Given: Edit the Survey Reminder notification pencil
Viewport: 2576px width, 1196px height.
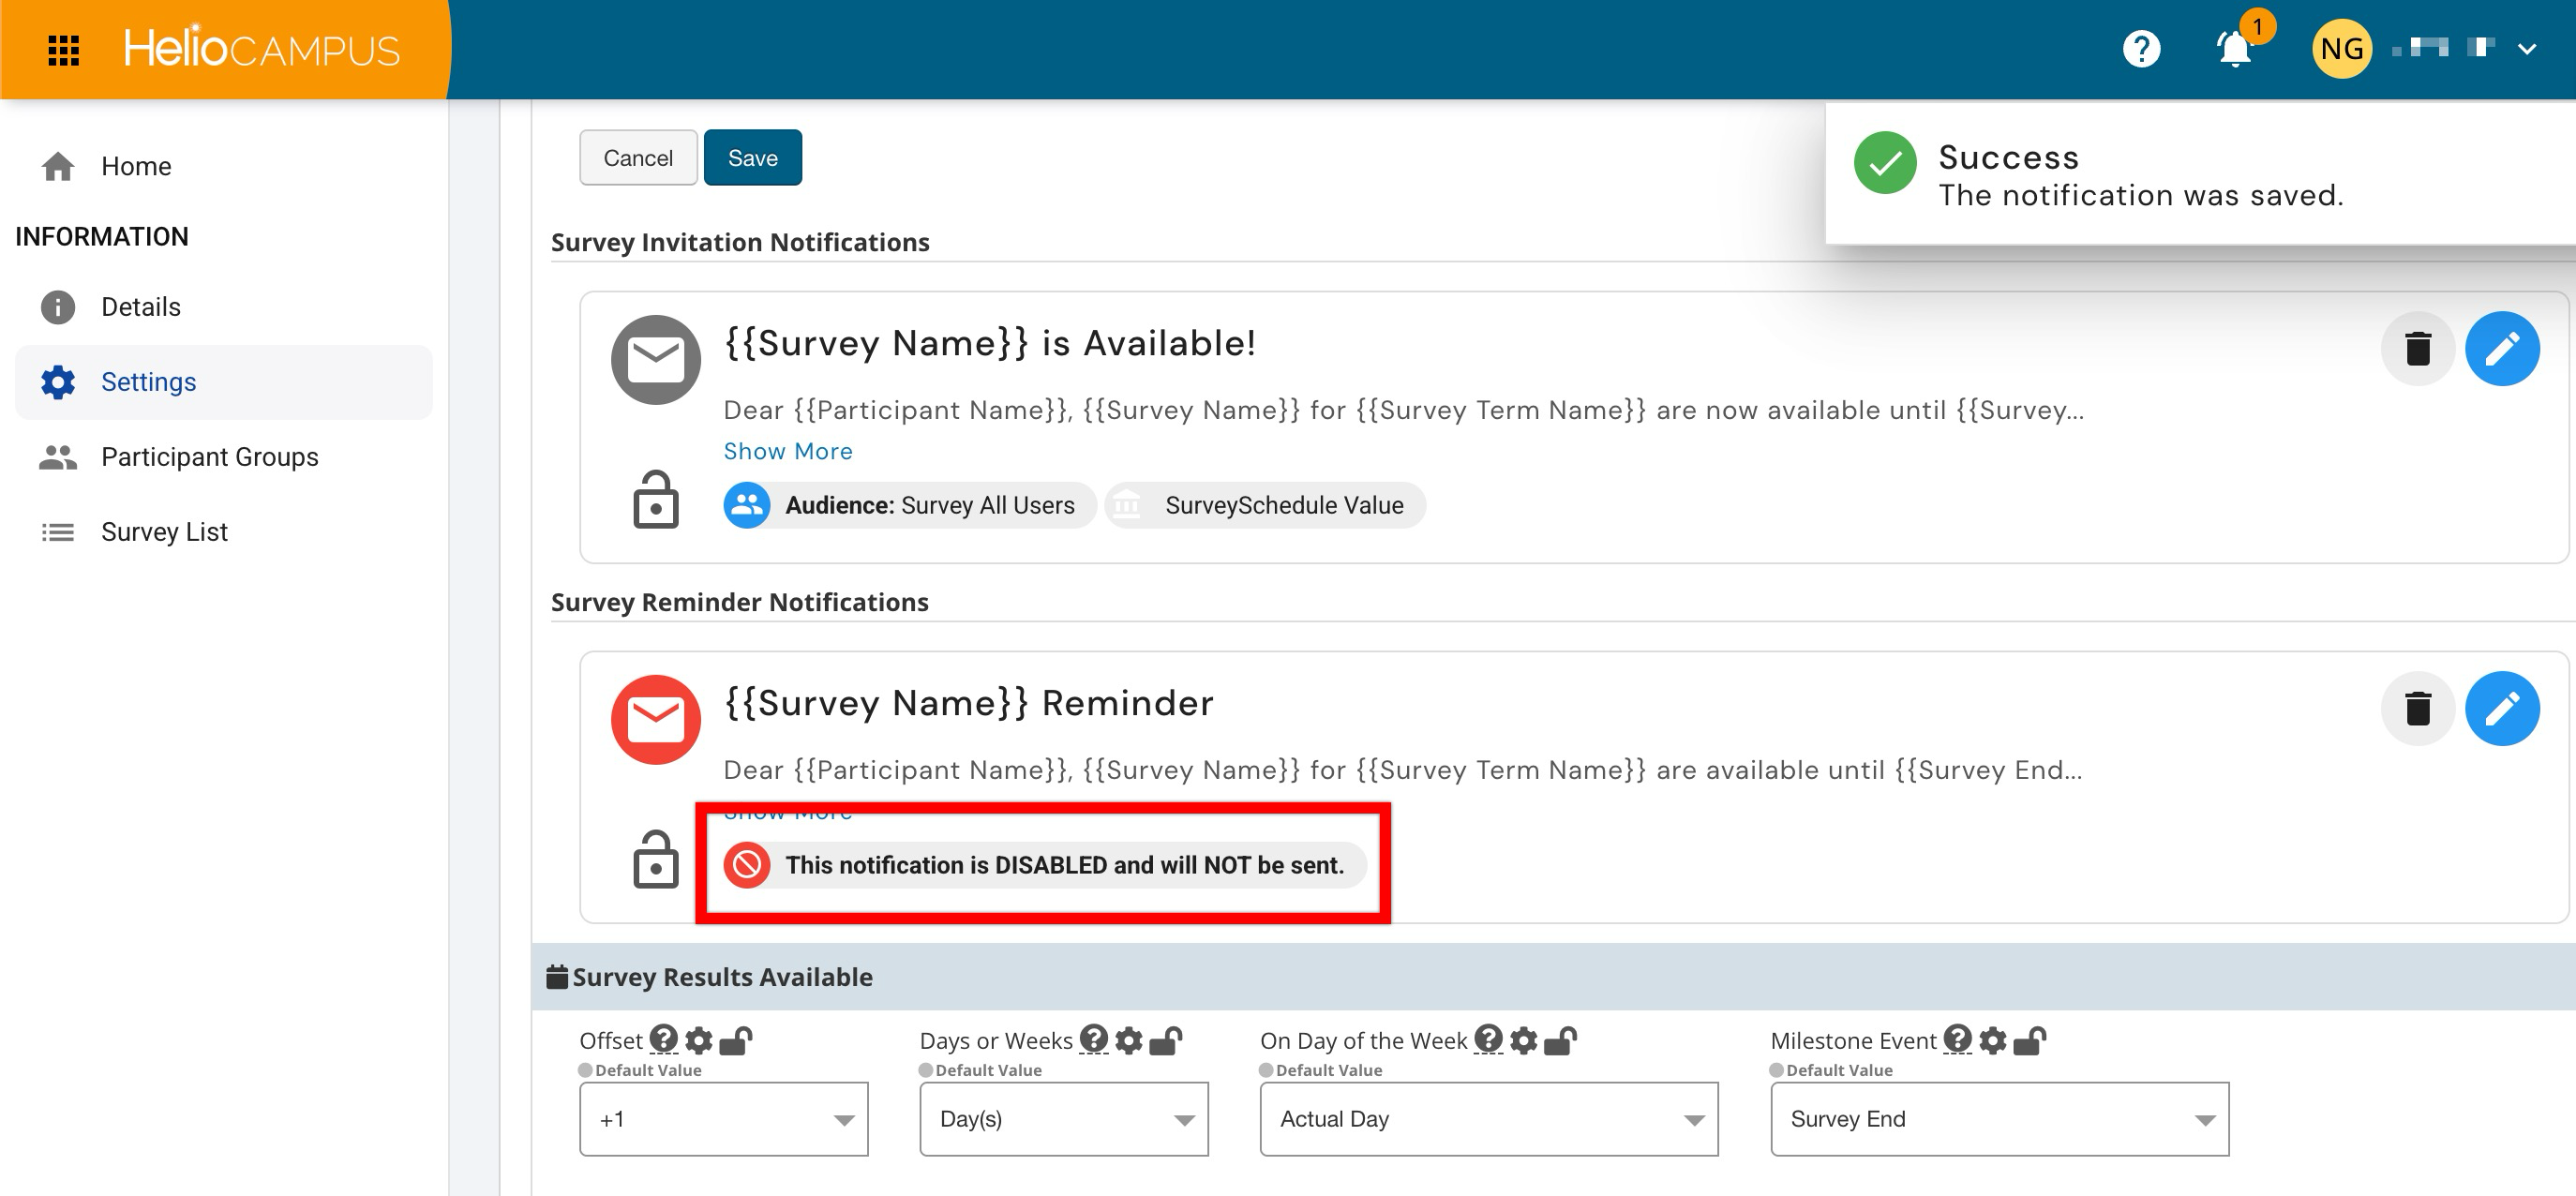Looking at the screenshot, I should click(2502, 708).
